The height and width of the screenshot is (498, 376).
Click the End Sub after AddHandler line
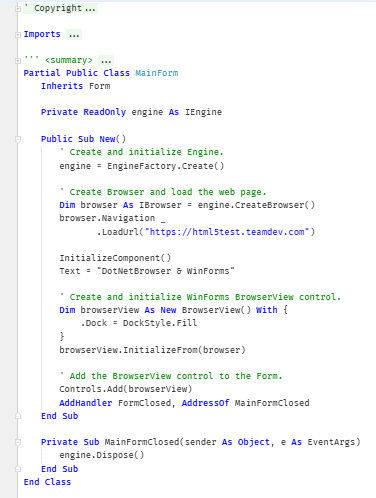click(x=59, y=416)
